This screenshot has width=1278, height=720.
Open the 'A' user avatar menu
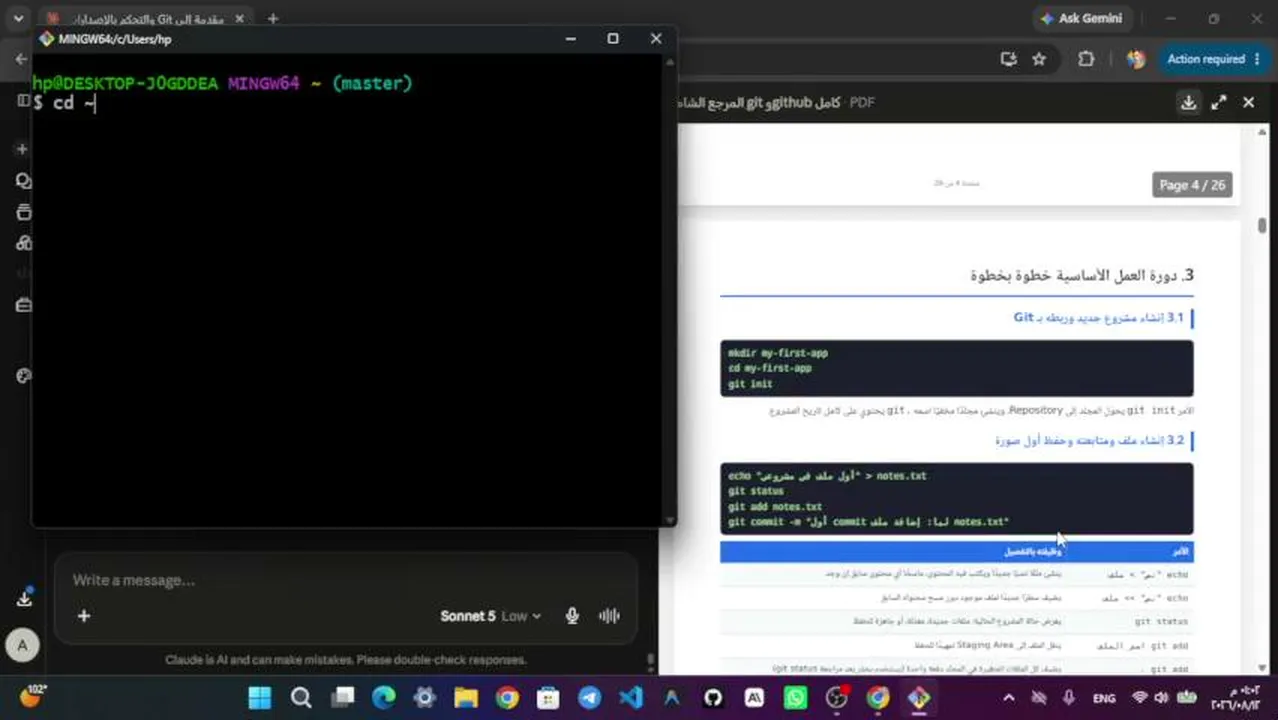(x=22, y=647)
